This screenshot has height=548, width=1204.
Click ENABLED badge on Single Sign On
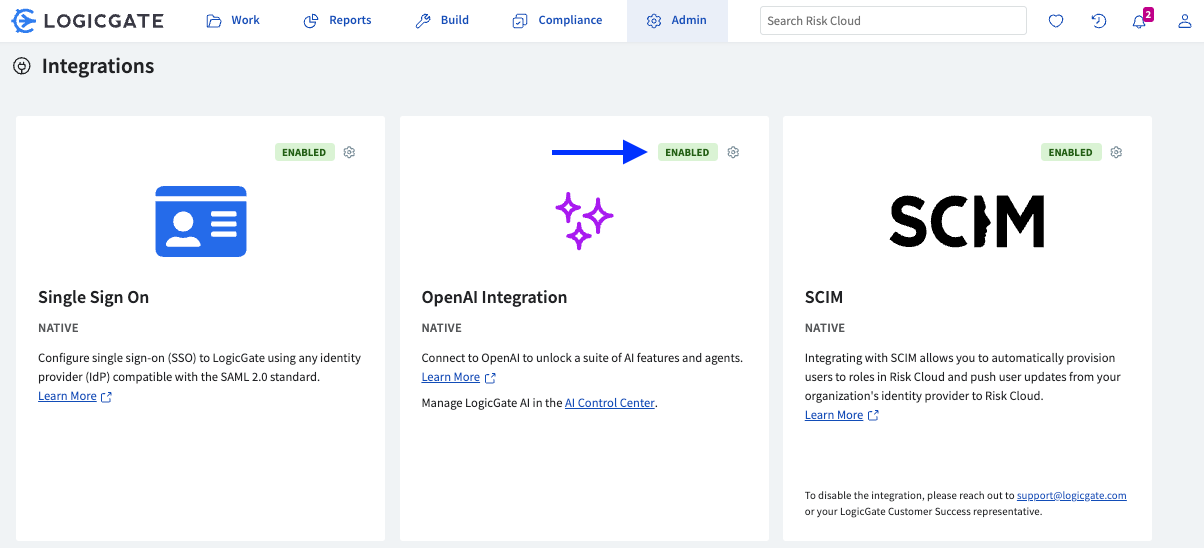304,152
